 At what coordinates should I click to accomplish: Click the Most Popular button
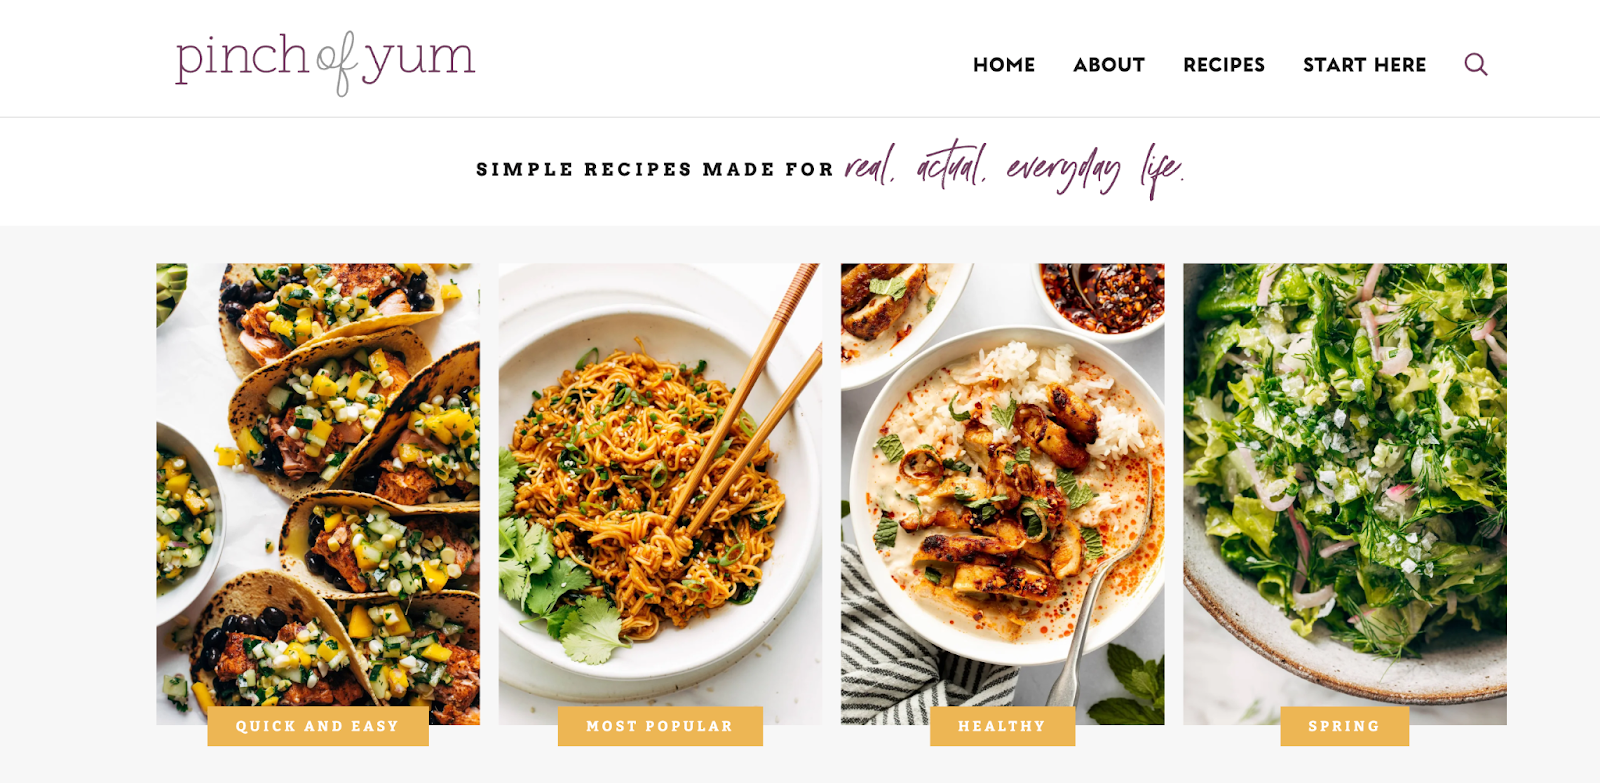[660, 726]
